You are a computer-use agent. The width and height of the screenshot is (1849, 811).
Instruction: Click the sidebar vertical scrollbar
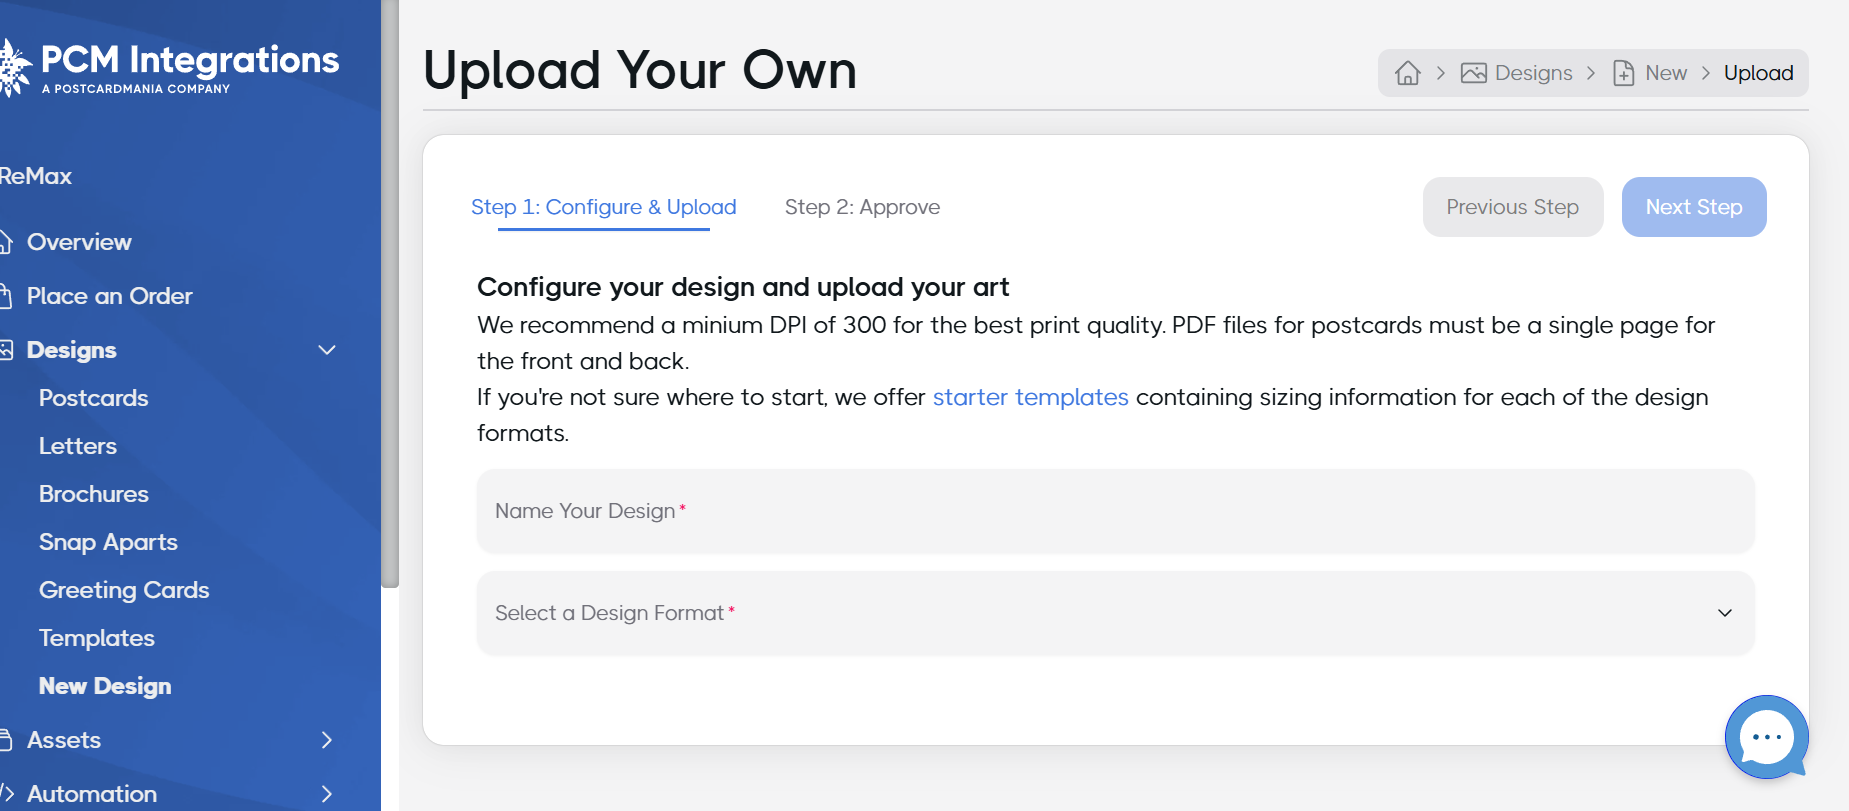(390, 294)
